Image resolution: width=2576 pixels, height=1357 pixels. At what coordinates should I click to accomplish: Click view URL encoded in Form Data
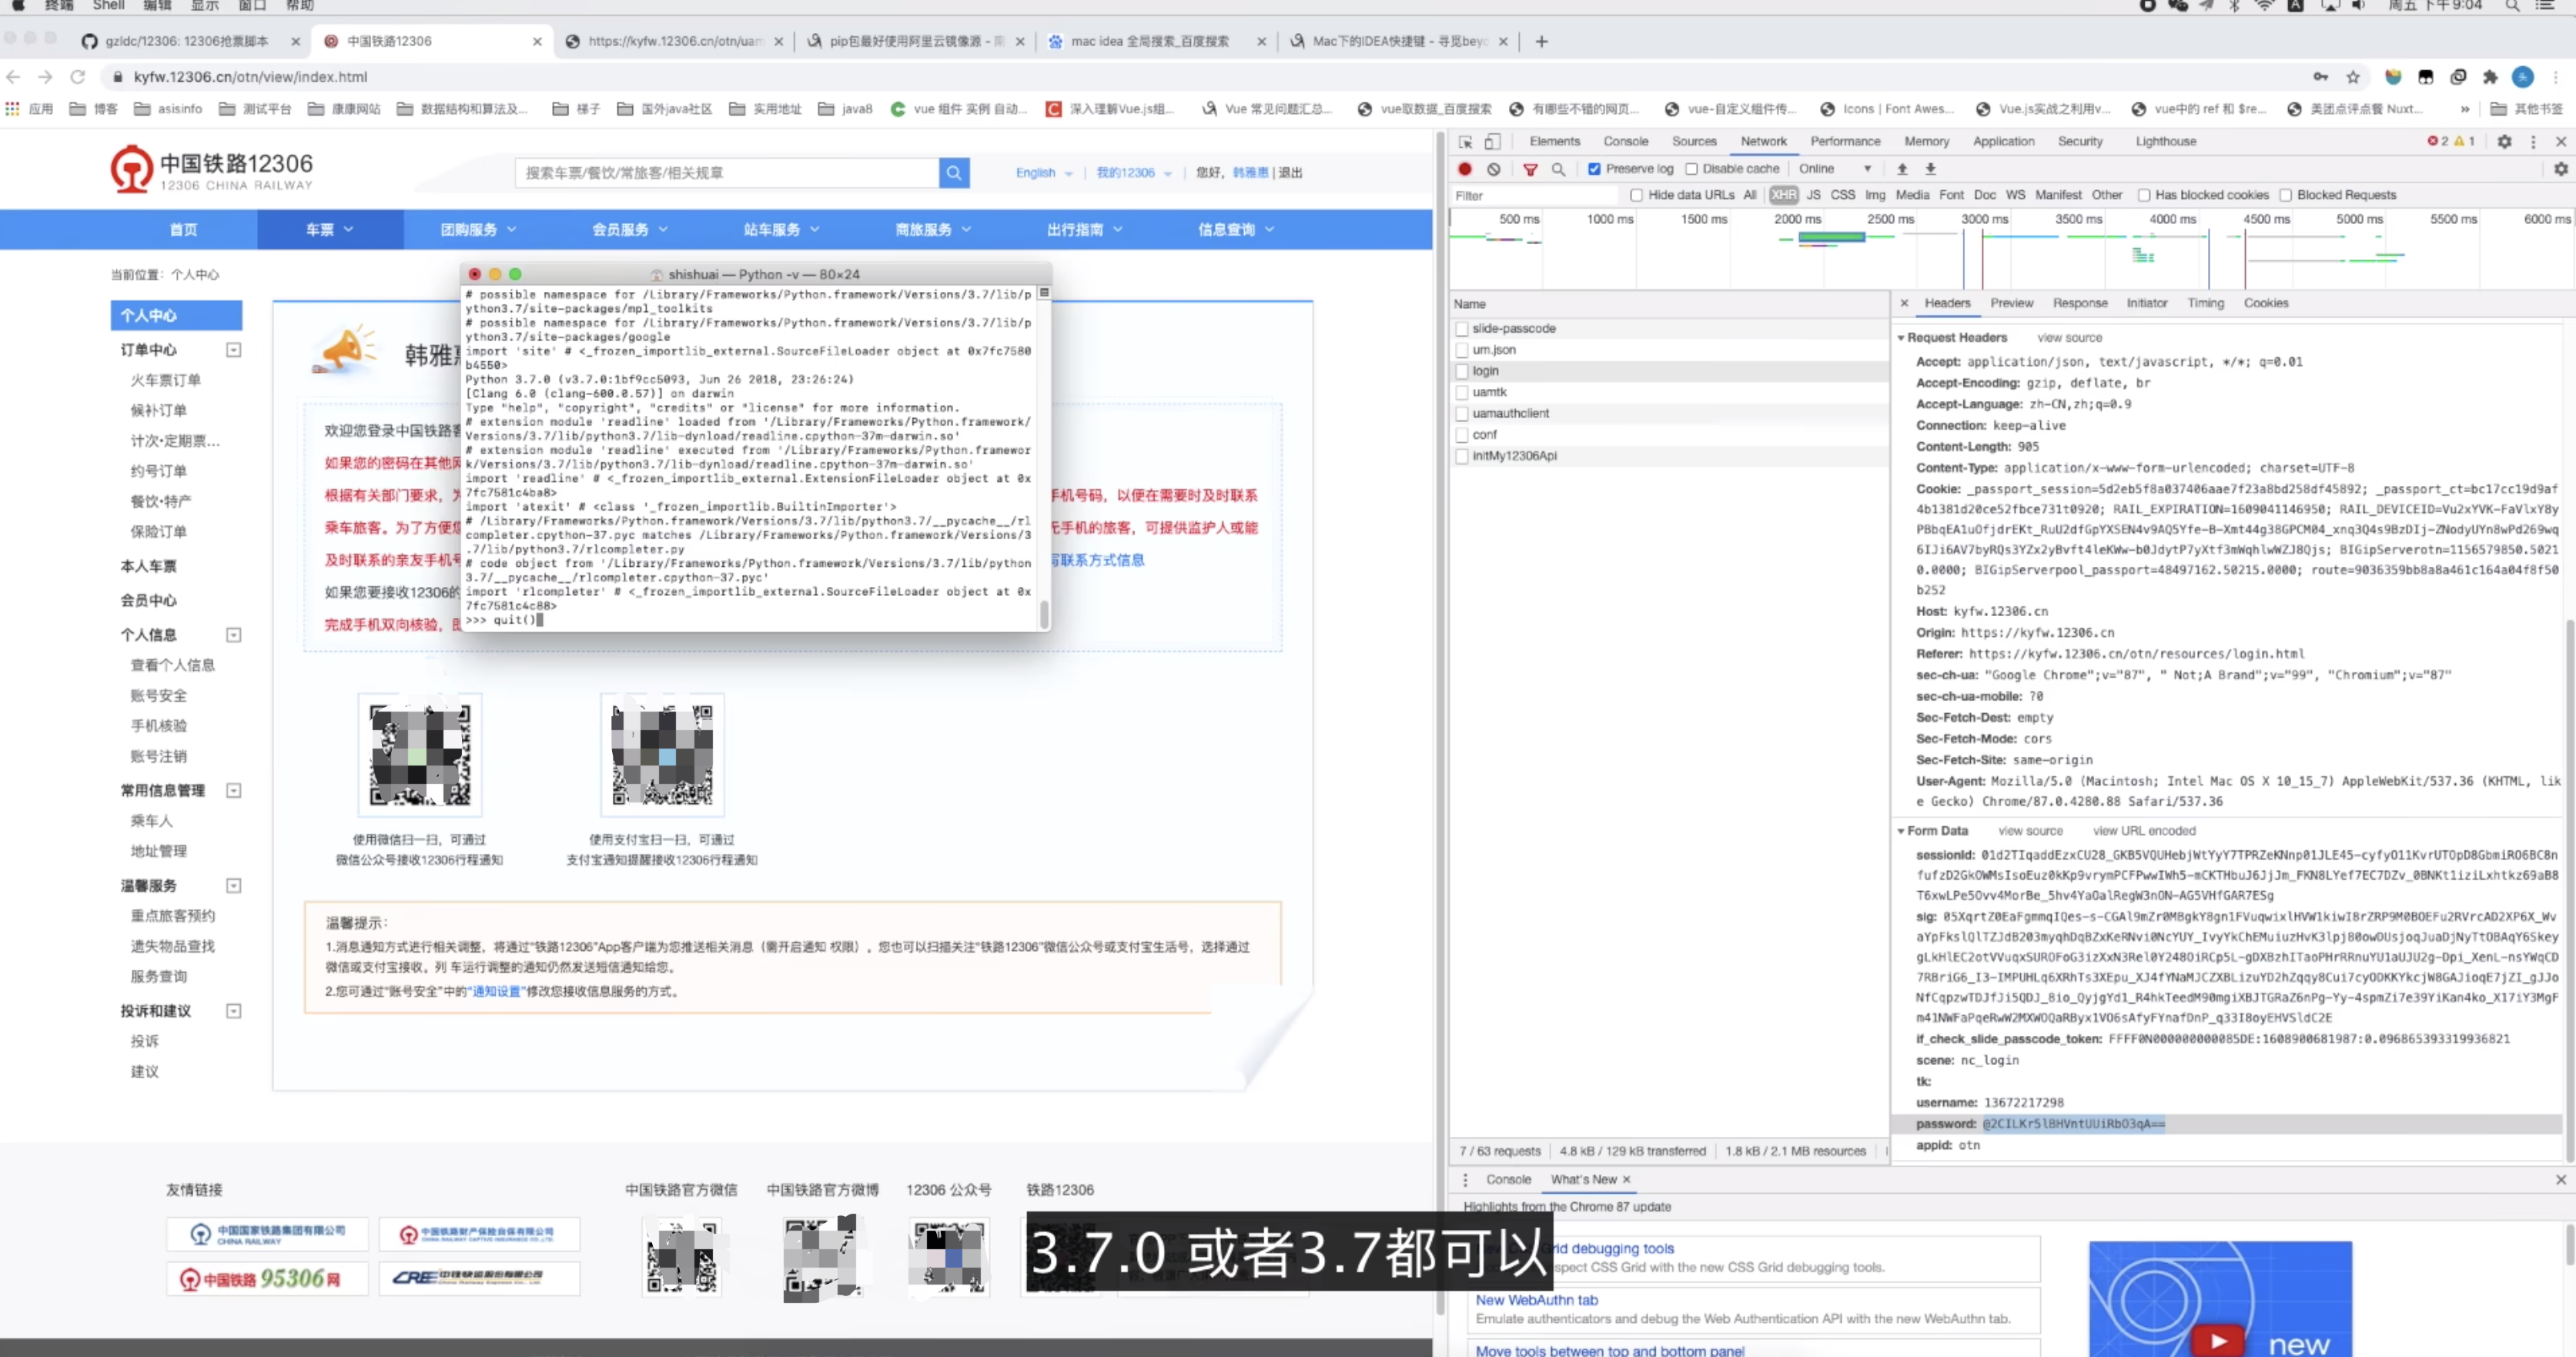coord(2144,831)
